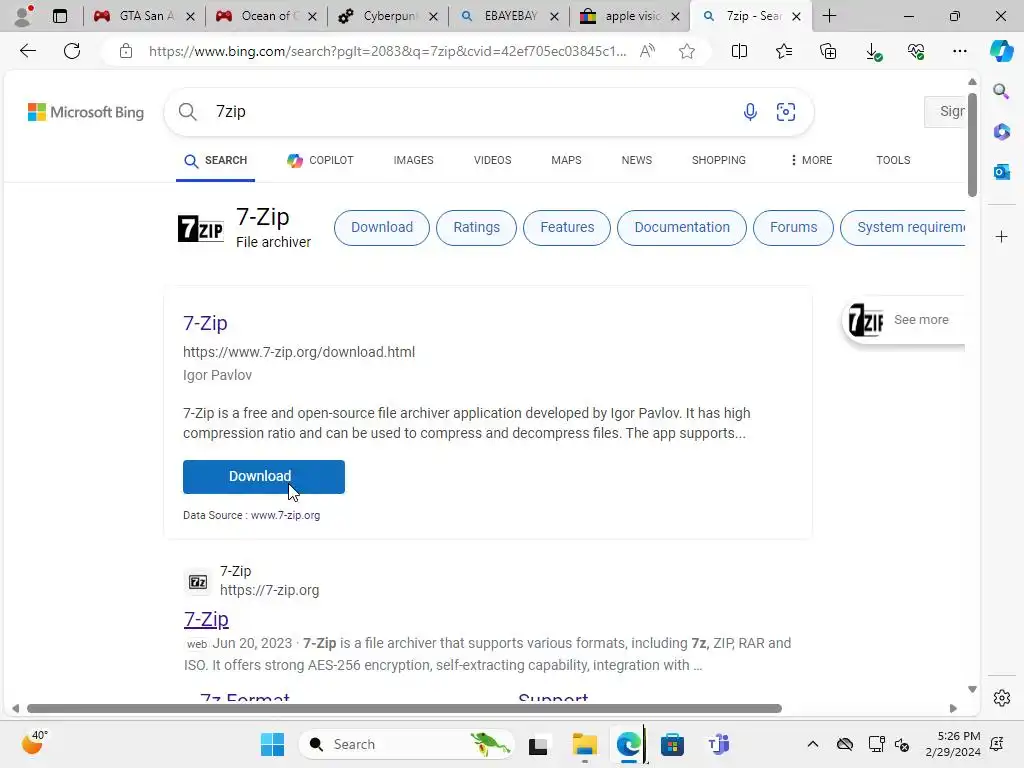Open the Windows Start menu

(272, 744)
